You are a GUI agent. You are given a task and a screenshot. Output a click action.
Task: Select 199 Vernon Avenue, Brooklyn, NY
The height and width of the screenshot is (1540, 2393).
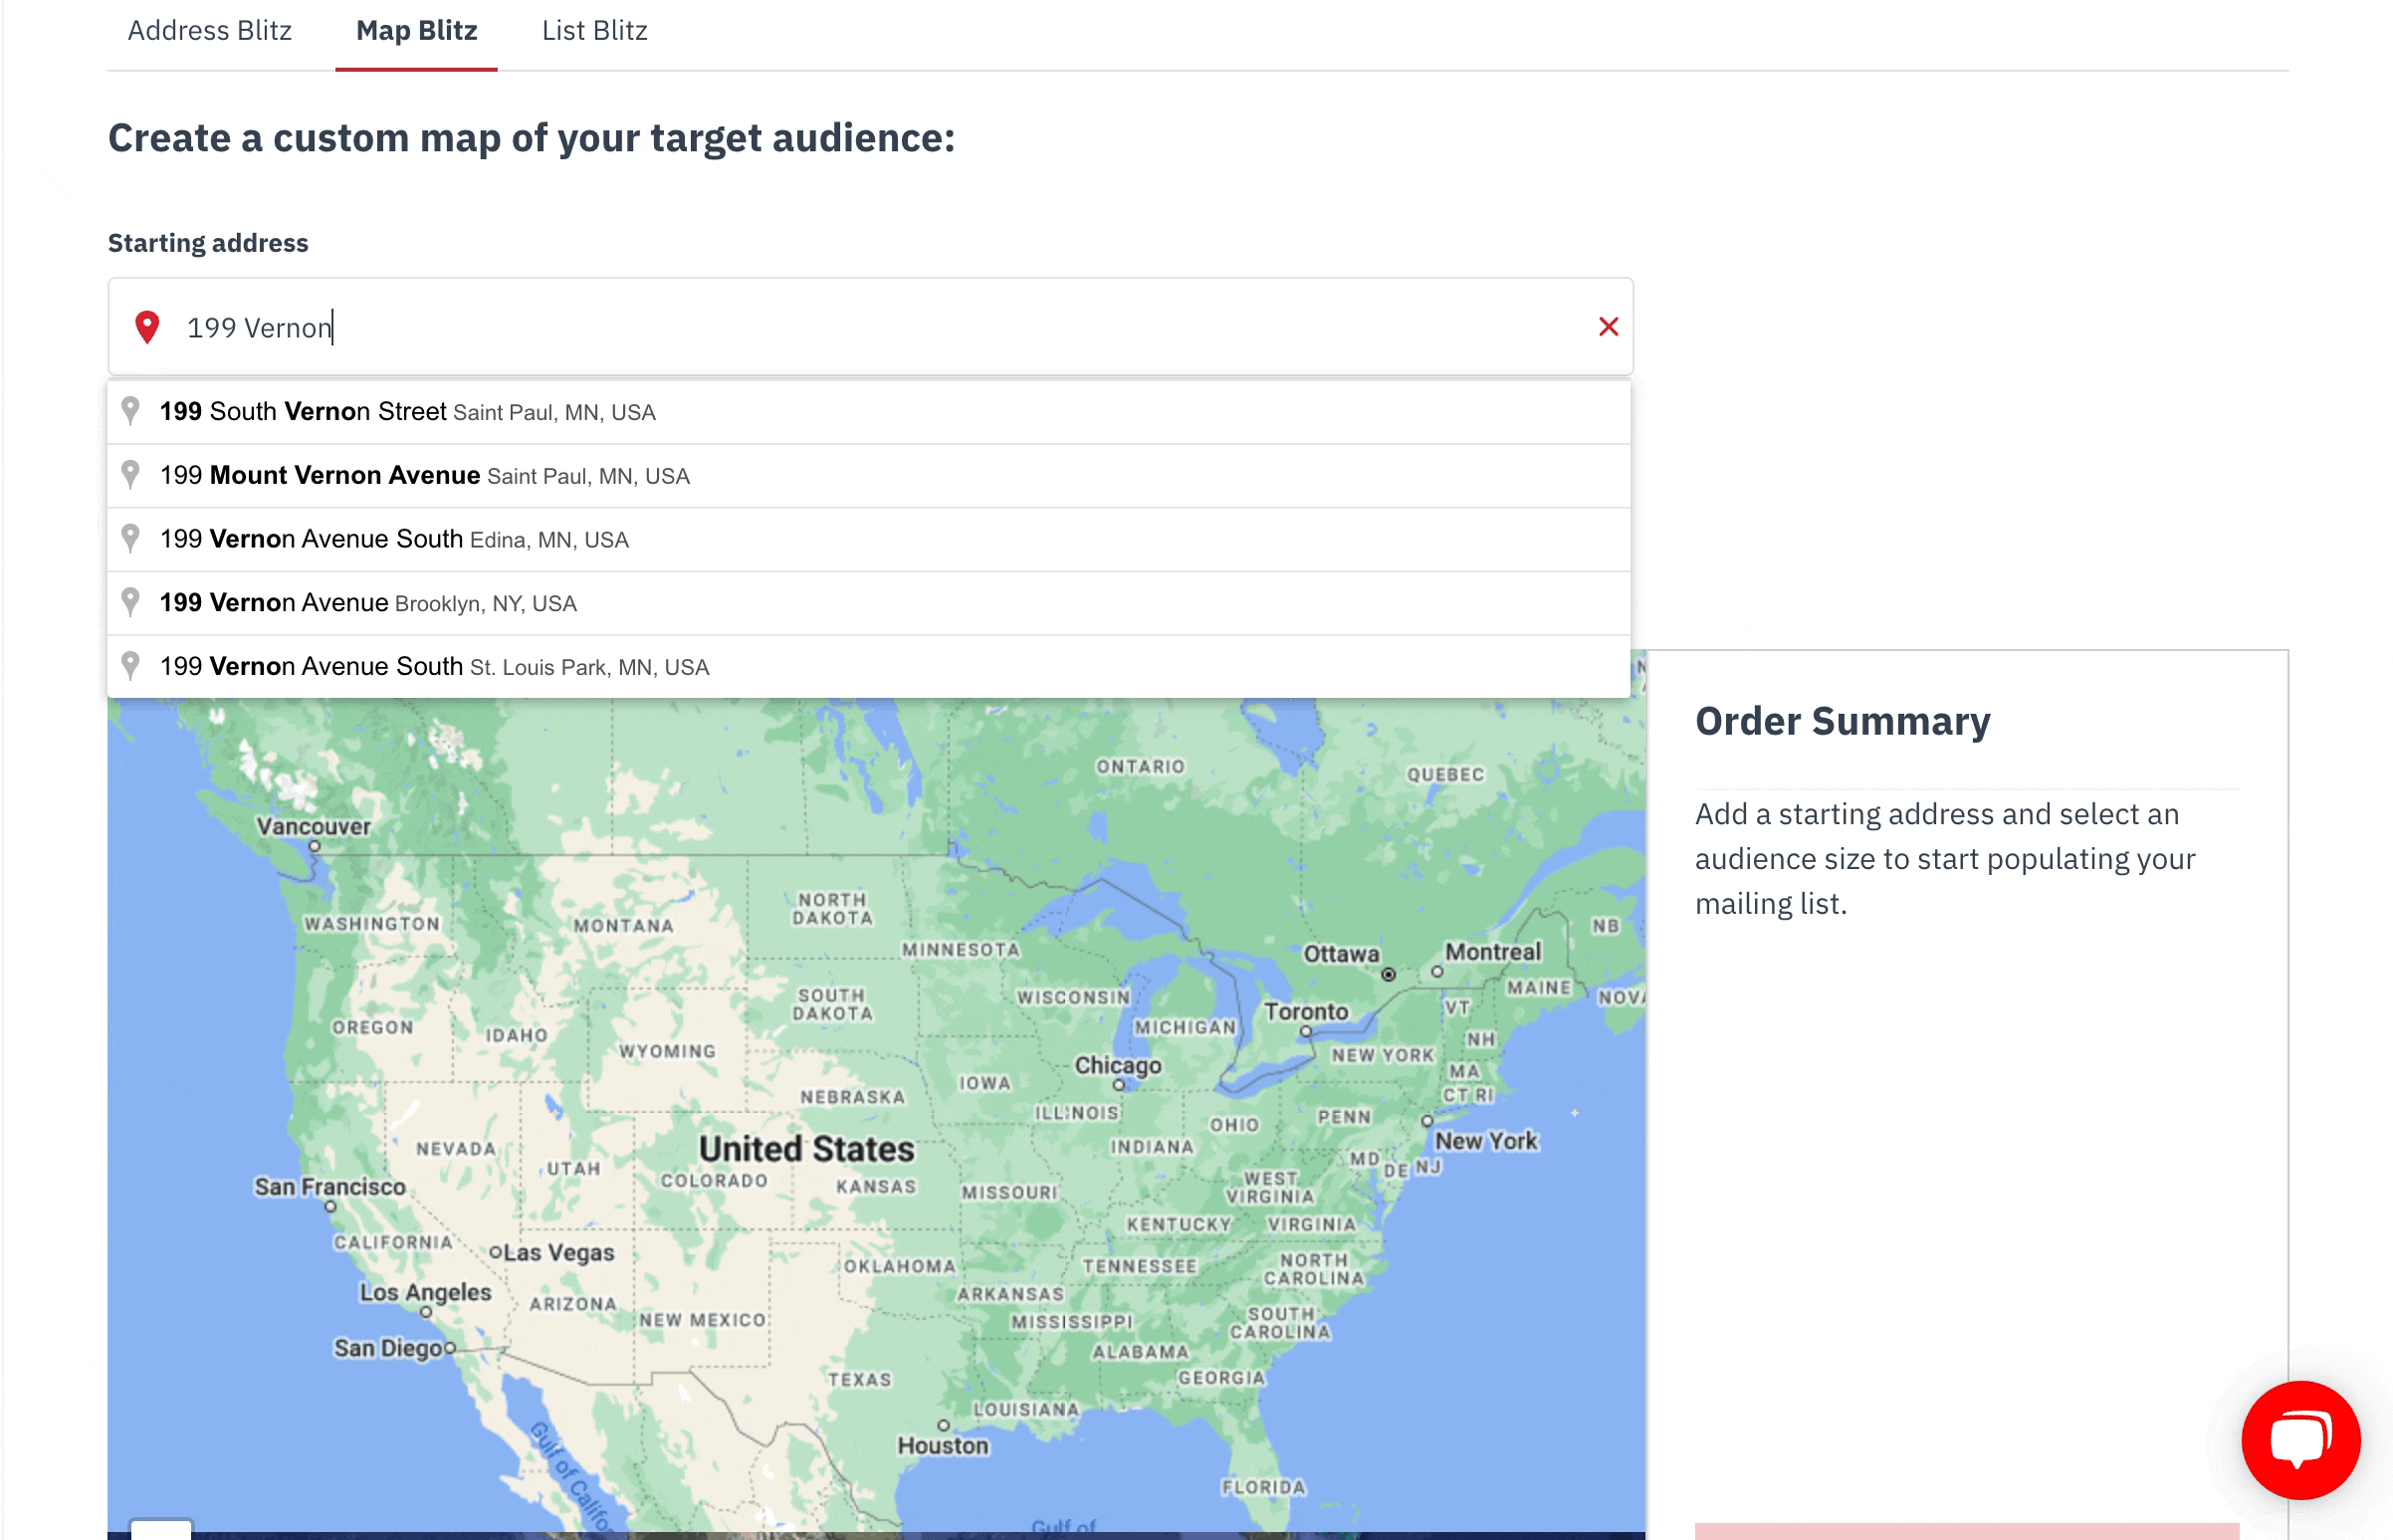(368, 603)
